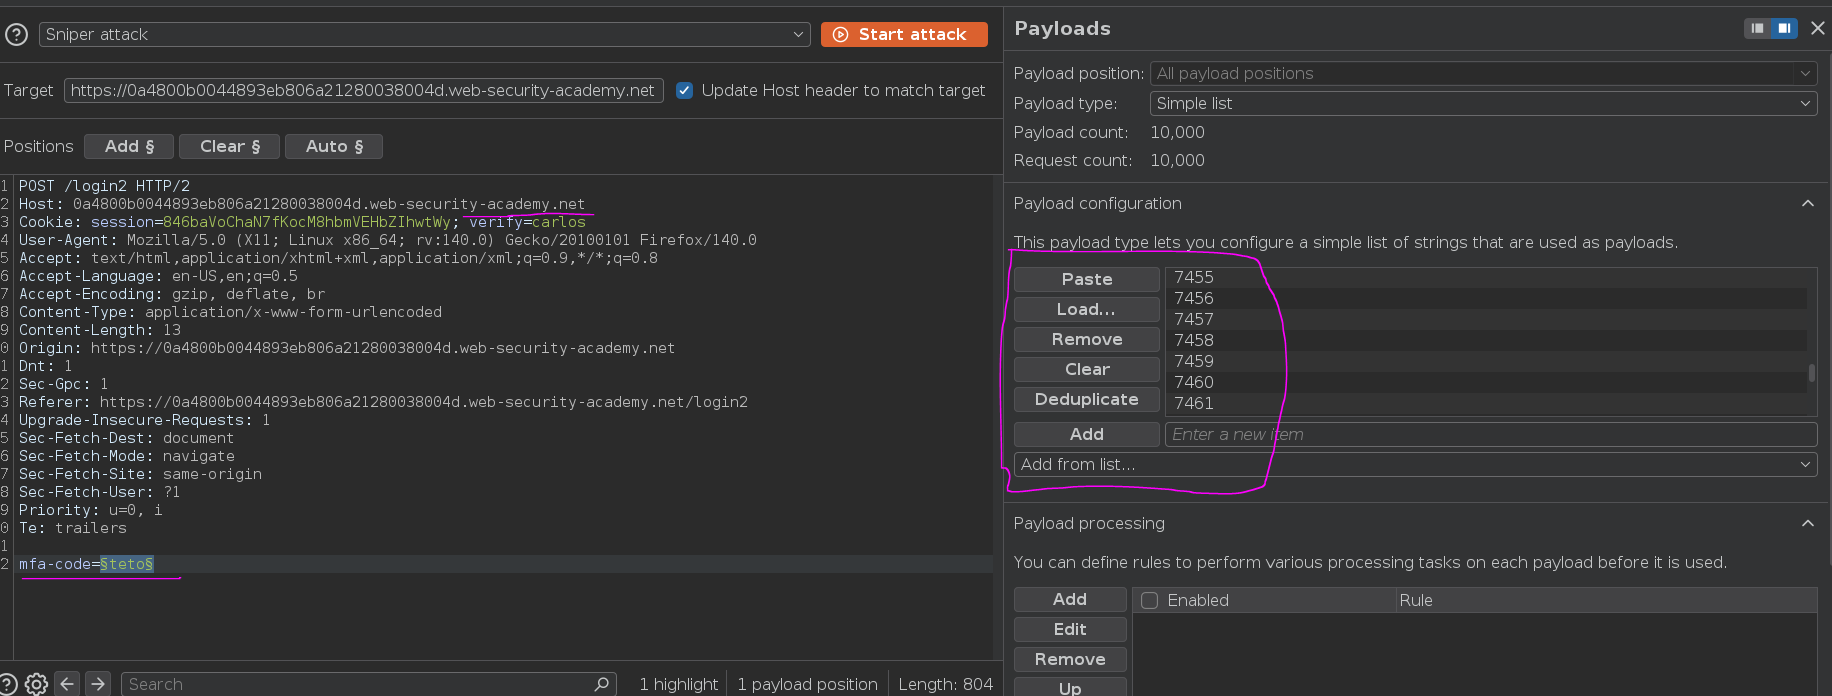Collapse the Payload processing section
The height and width of the screenshot is (696, 1832).
(x=1807, y=523)
